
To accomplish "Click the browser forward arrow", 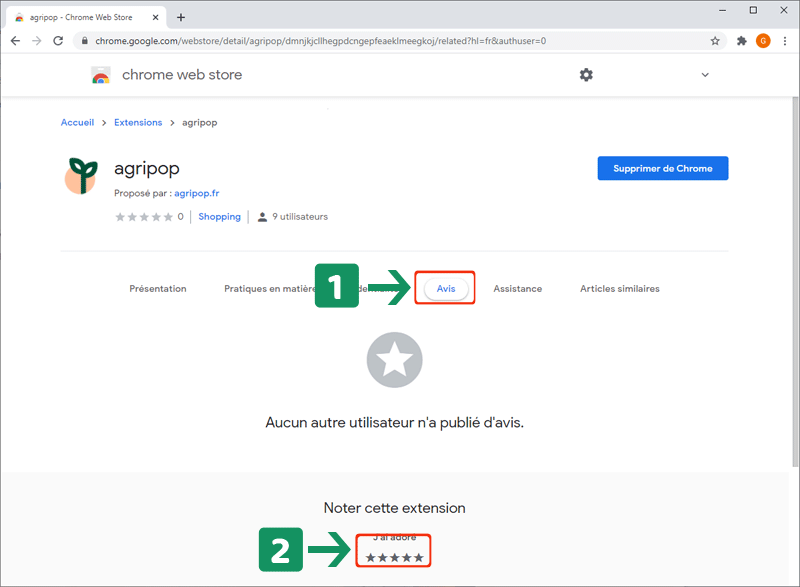I will pyautogui.click(x=36, y=41).
